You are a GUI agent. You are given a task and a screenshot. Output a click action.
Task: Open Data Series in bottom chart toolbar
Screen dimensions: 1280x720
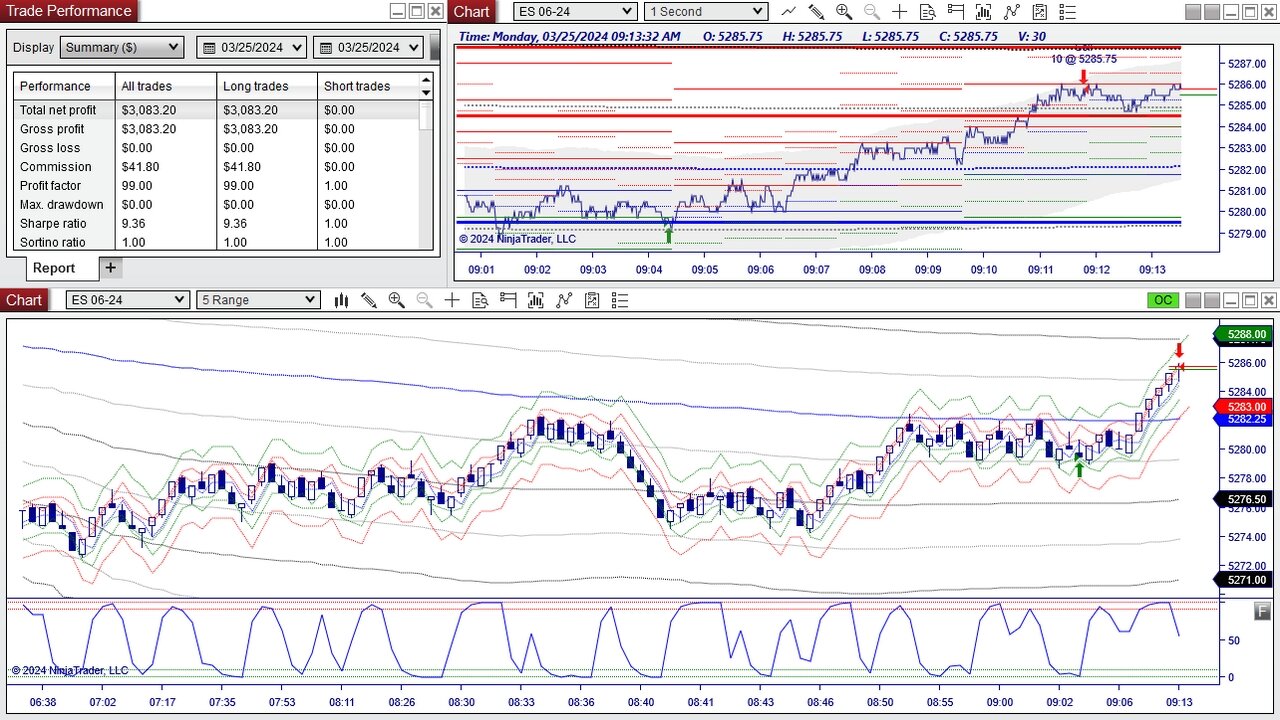coord(536,300)
